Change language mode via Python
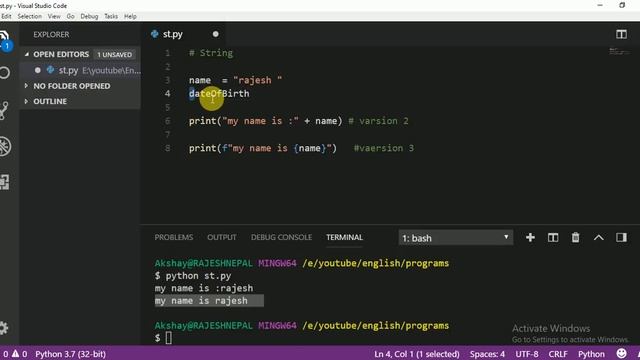 point(591,354)
